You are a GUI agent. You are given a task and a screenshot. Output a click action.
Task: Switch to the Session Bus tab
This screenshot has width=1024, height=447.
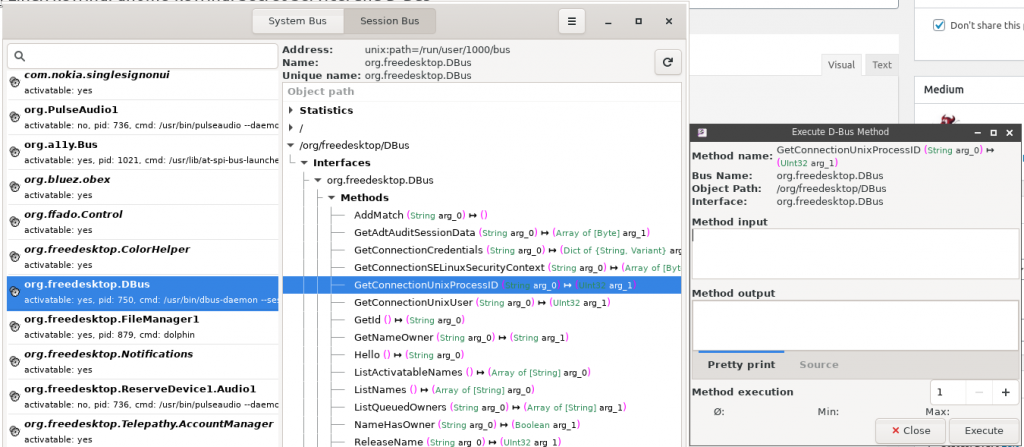point(390,21)
